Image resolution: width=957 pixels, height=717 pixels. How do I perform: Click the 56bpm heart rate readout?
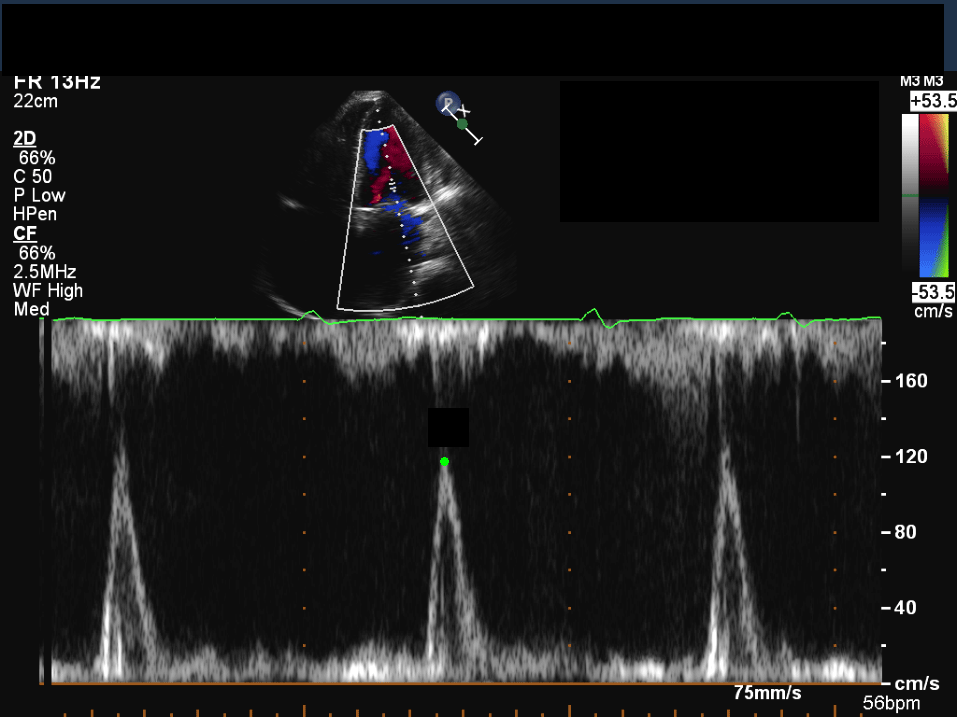pyautogui.click(x=891, y=703)
